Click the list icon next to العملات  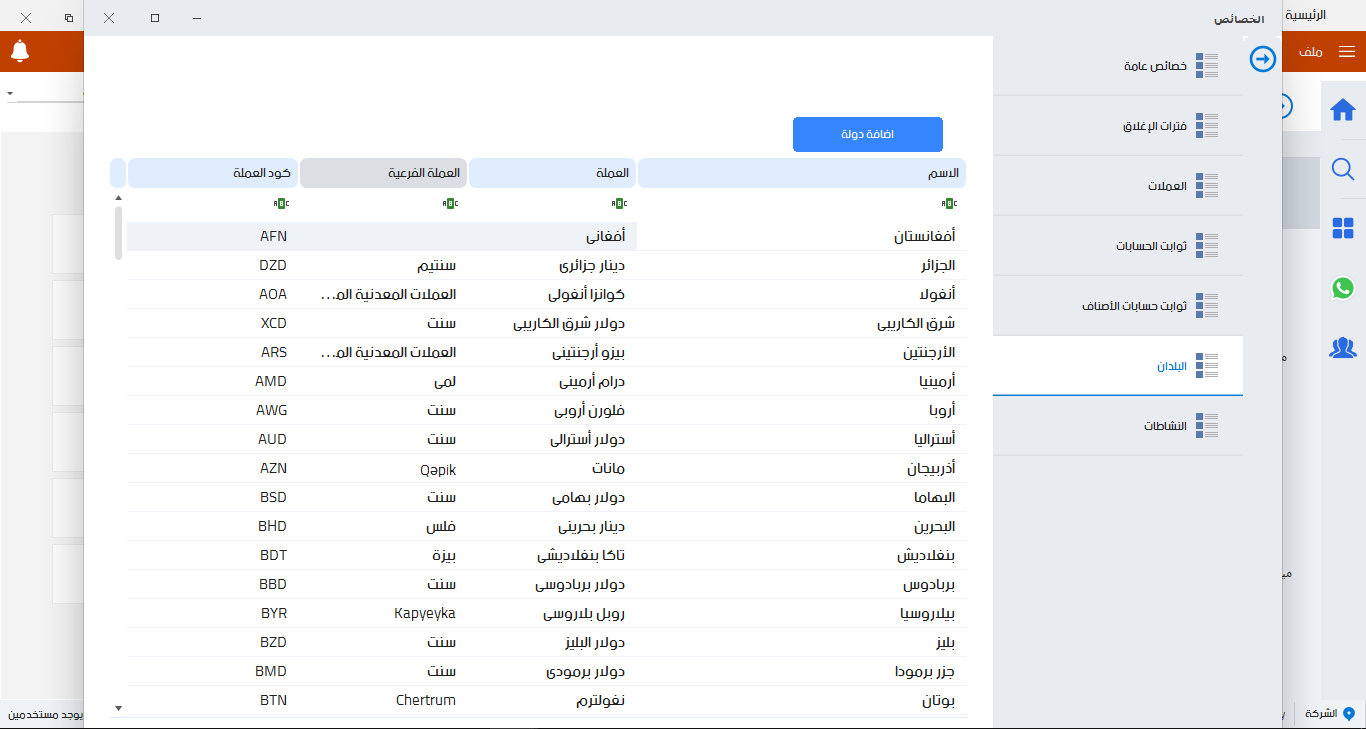pyautogui.click(x=1207, y=186)
